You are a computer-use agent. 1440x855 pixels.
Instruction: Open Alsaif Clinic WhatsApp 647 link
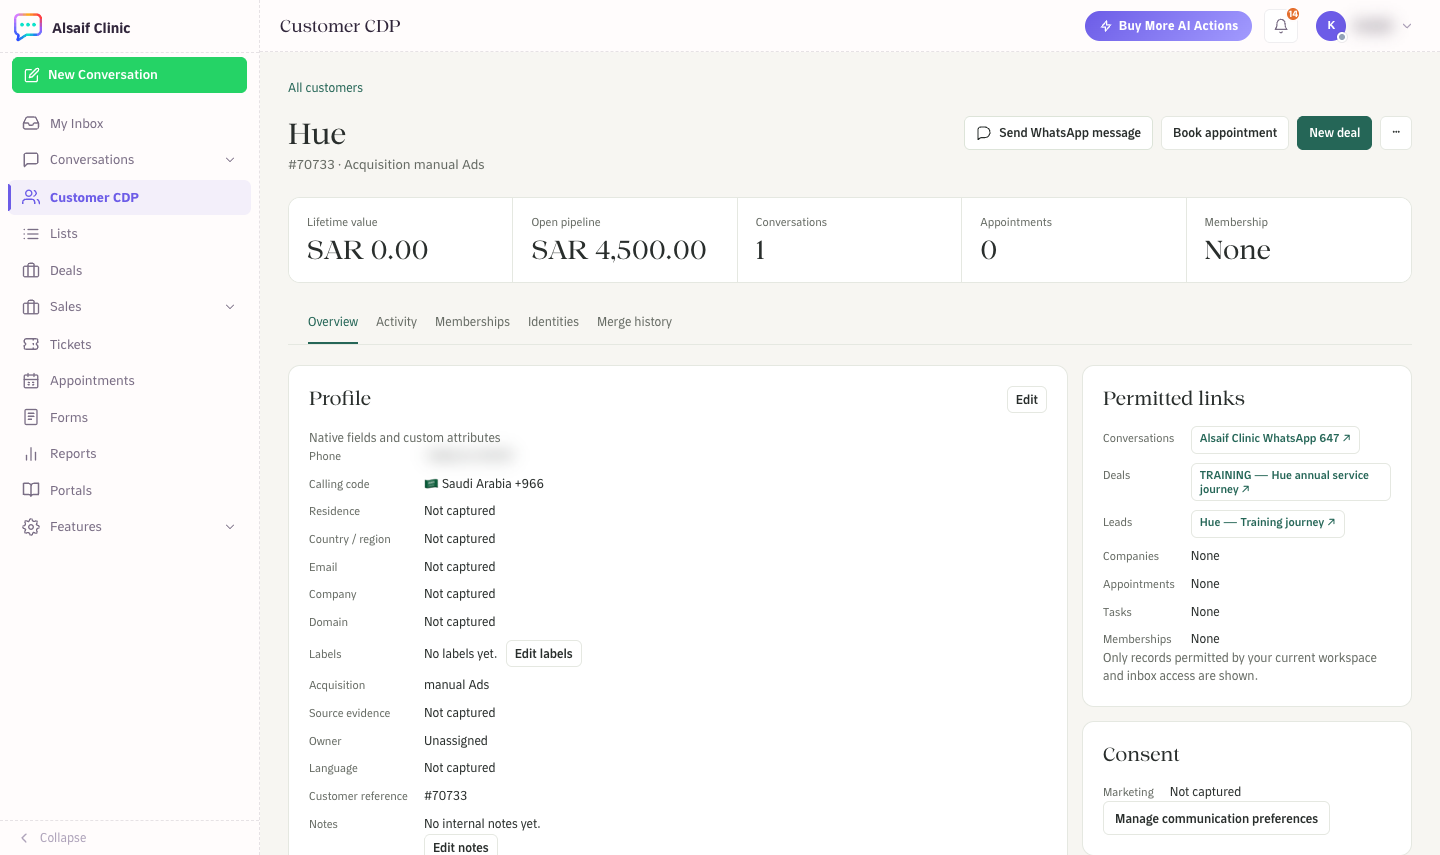tap(1275, 439)
